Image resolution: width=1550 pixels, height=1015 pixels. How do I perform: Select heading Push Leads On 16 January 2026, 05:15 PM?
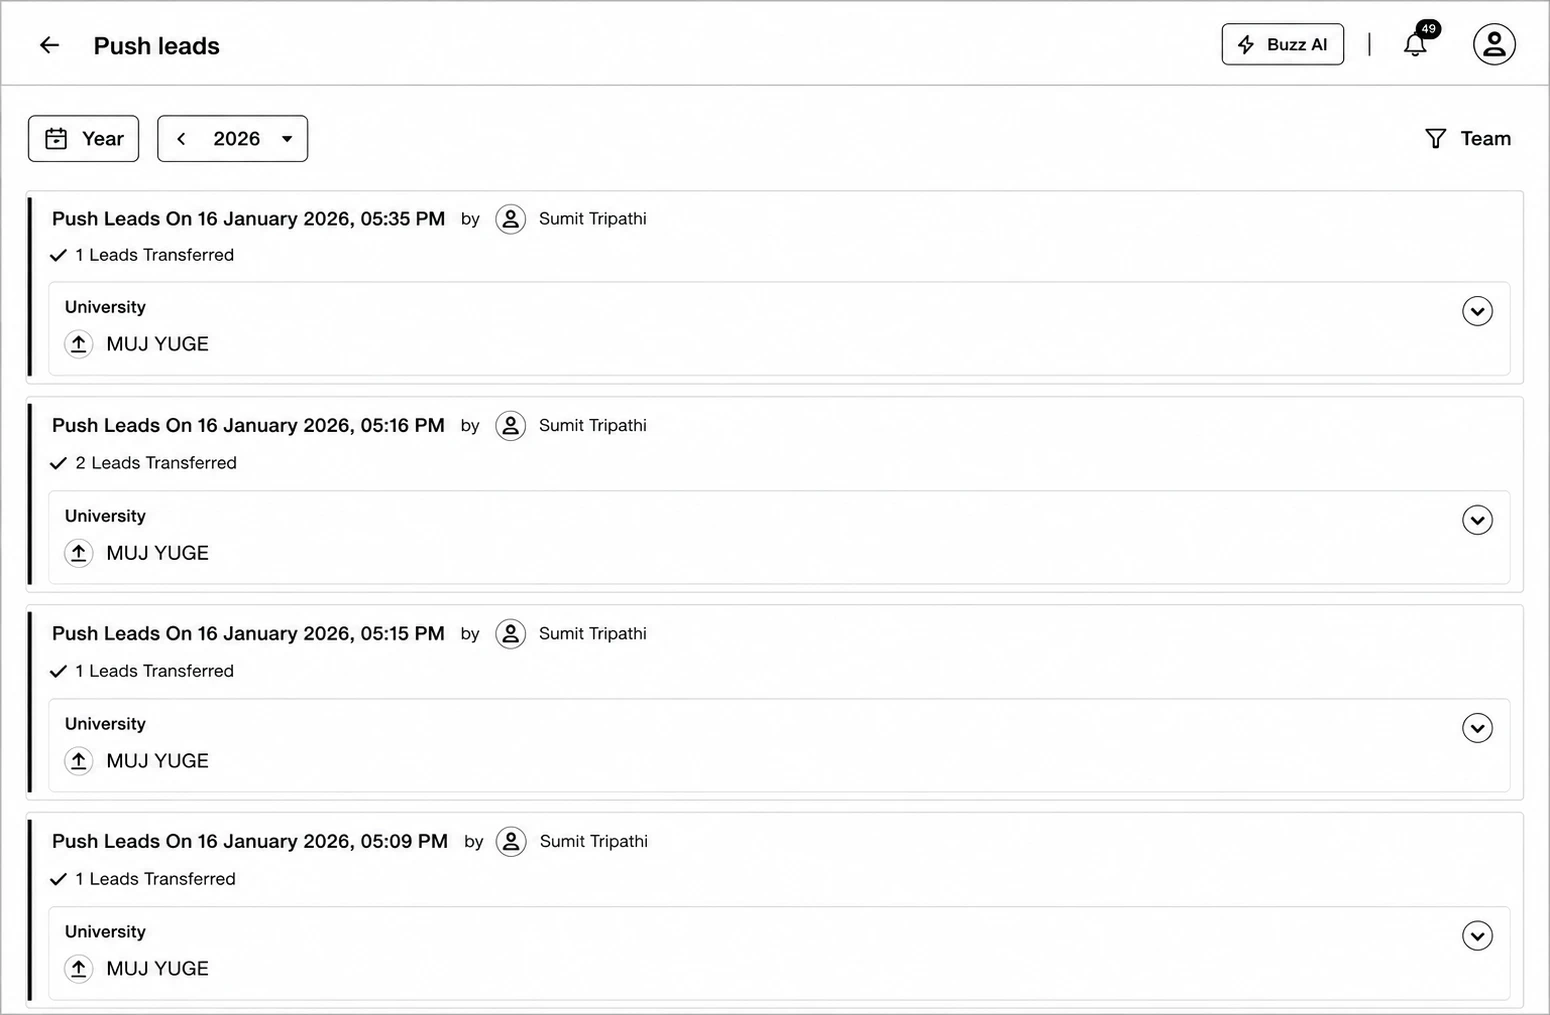[248, 634]
